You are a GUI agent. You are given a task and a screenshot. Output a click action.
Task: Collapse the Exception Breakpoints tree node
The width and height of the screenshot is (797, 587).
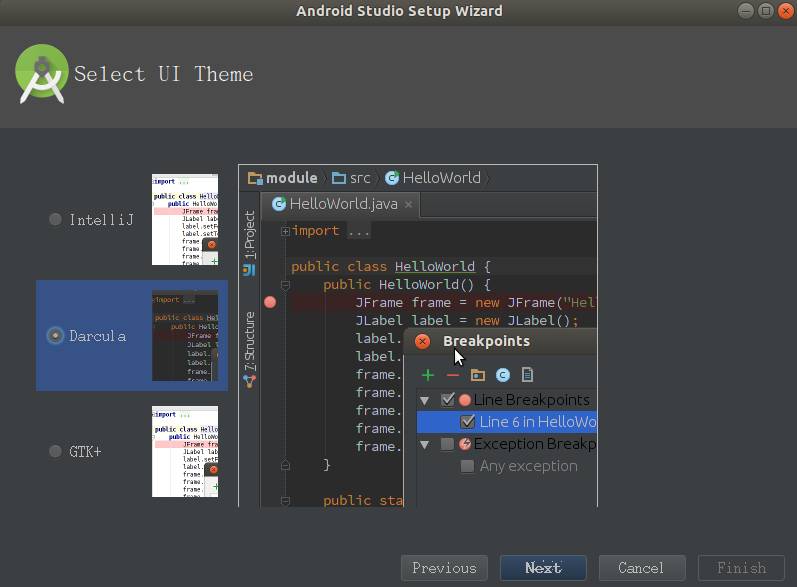click(x=424, y=445)
